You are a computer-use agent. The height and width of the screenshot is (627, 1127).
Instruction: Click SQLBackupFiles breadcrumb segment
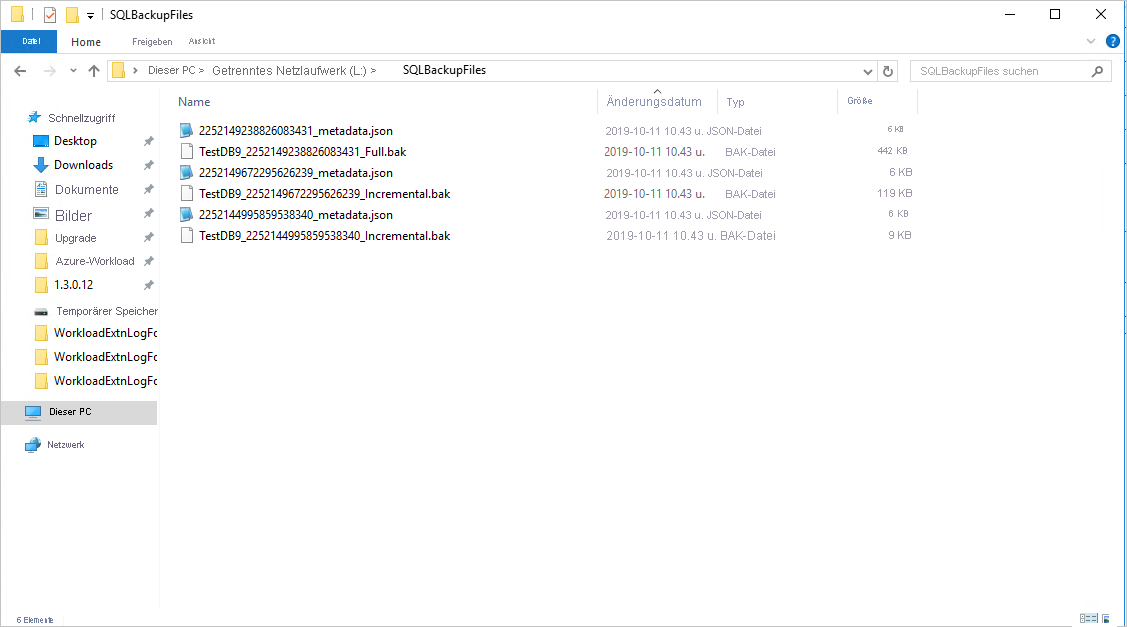[444, 70]
